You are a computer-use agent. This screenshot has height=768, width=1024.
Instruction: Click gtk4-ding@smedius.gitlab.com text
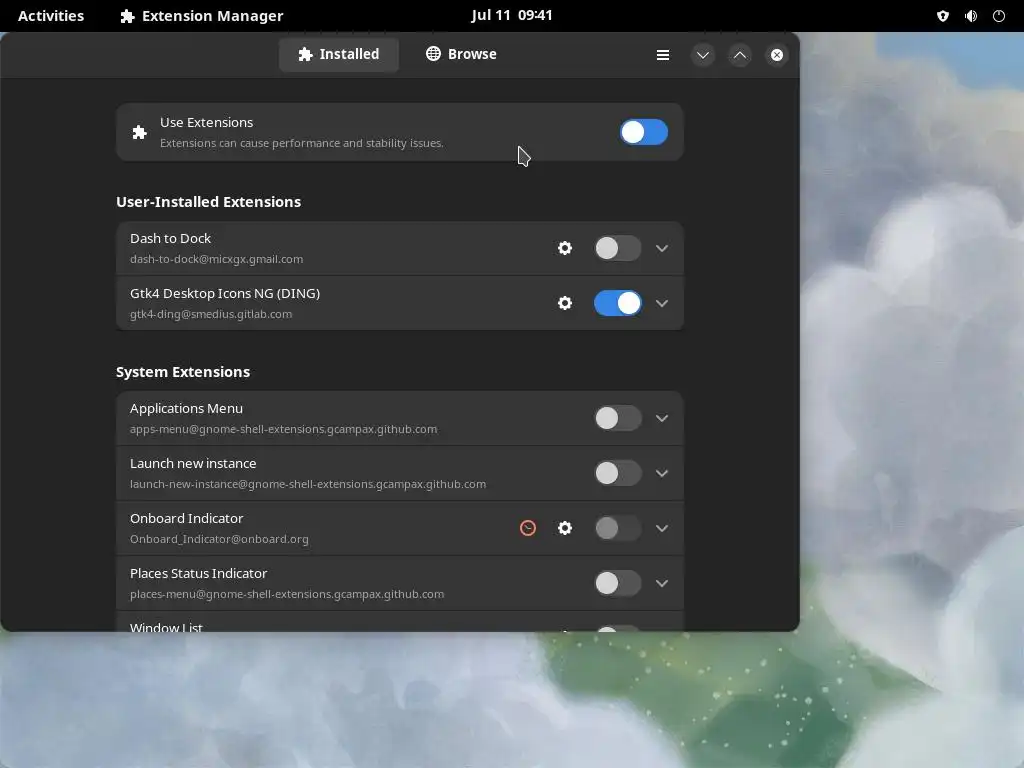[x=211, y=314]
